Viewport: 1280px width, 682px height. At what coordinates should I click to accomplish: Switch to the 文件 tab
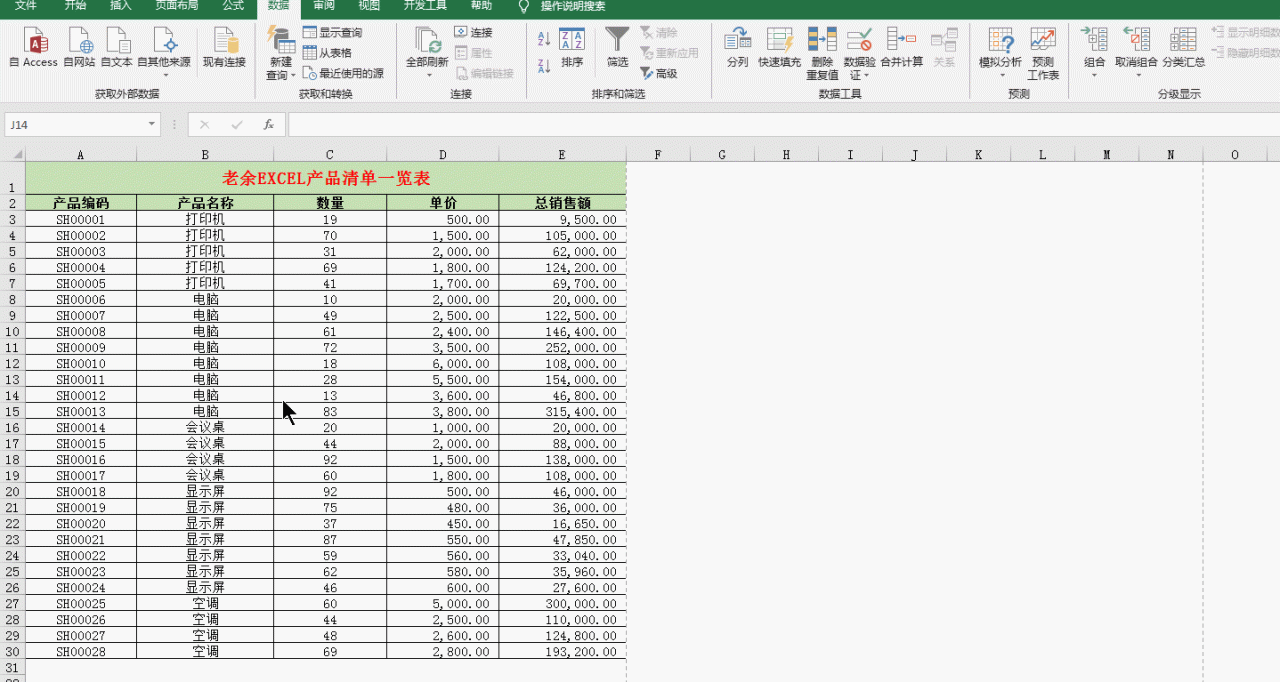pos(26,6)
